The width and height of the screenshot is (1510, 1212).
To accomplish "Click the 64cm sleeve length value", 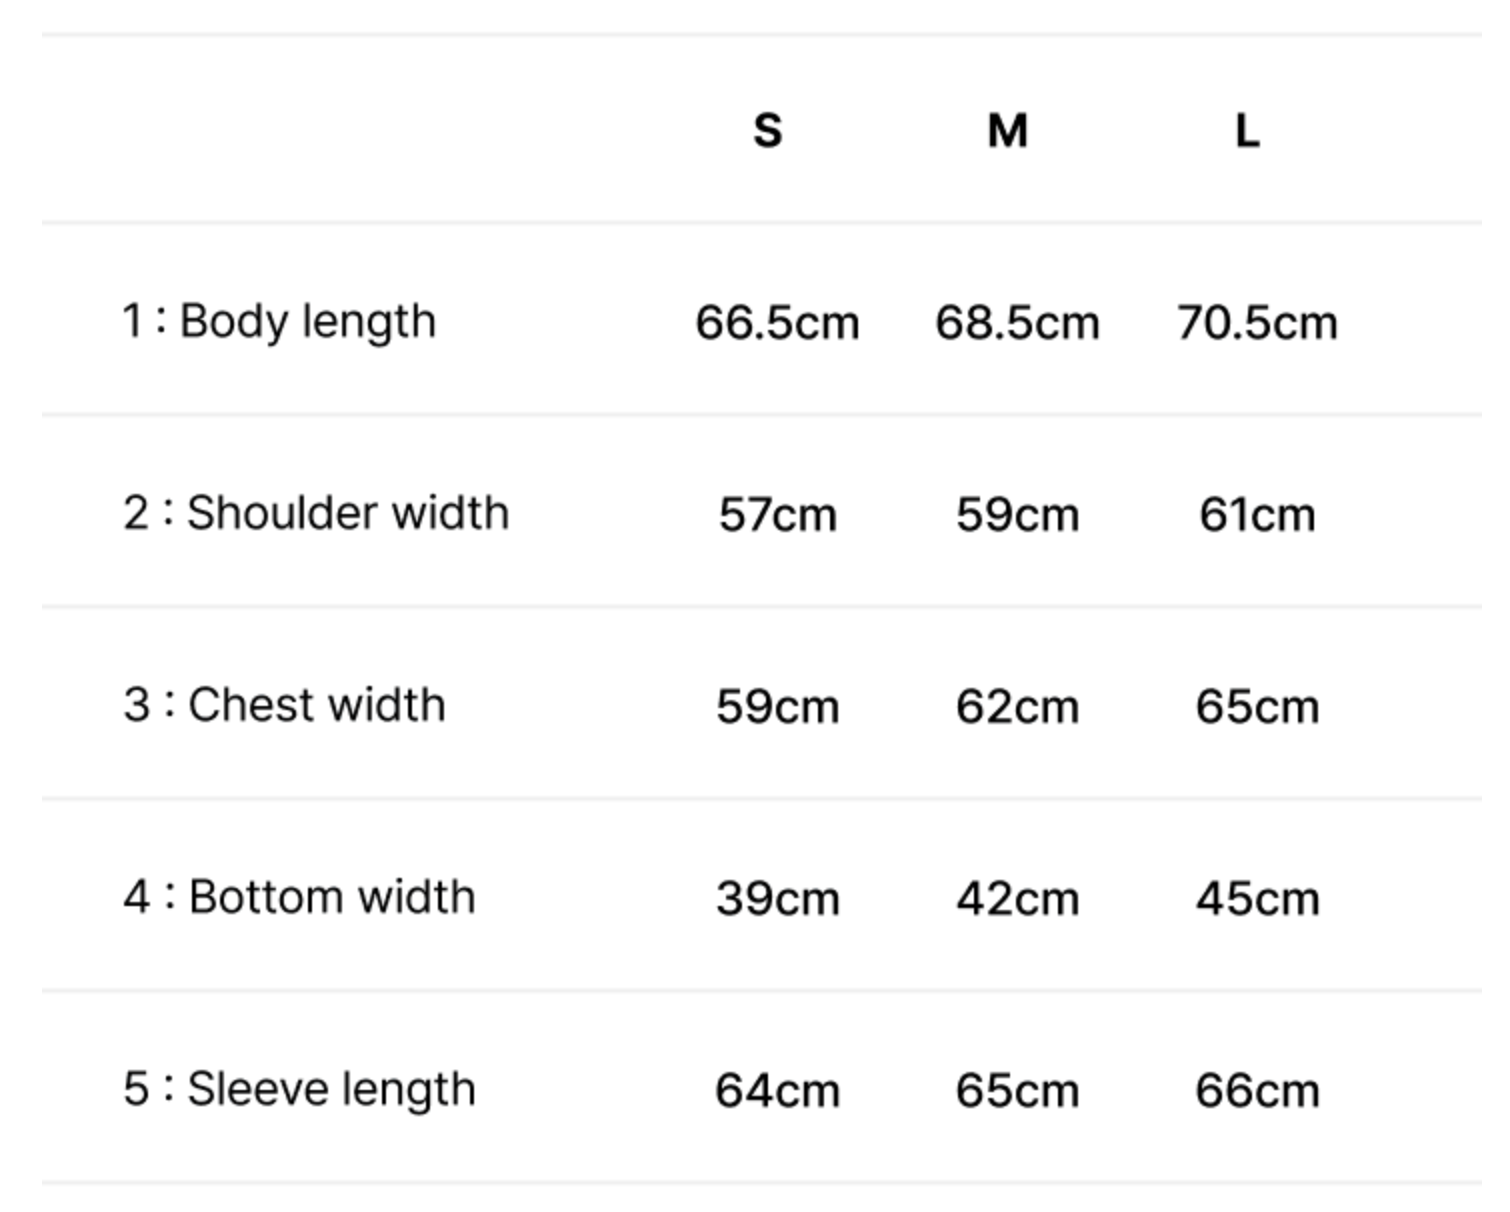I will coord(777,1091).
